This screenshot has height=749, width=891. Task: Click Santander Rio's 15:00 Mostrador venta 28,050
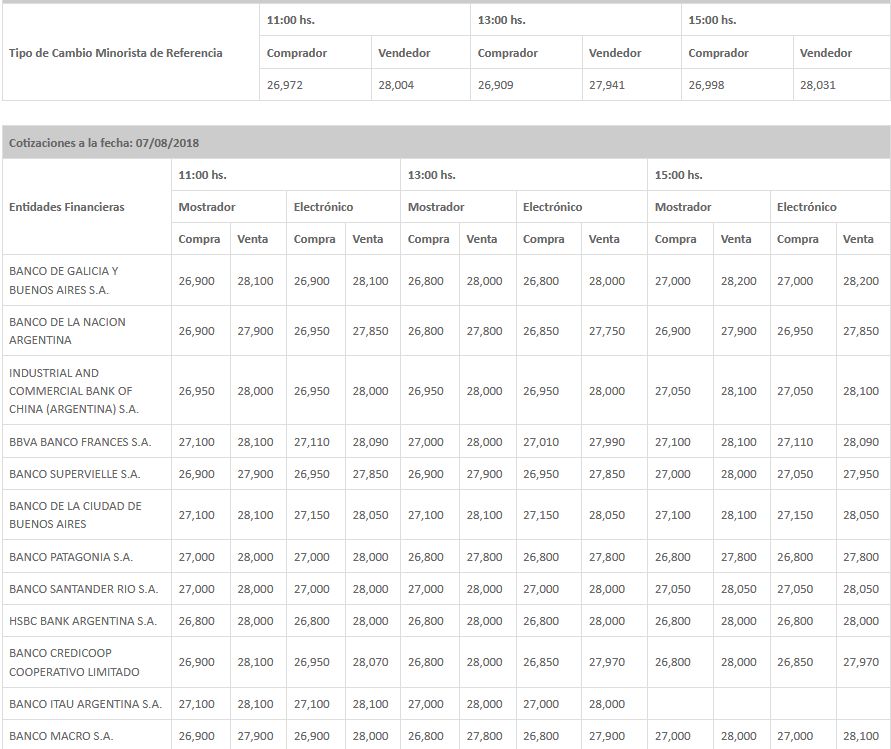[x=738, y=589]
